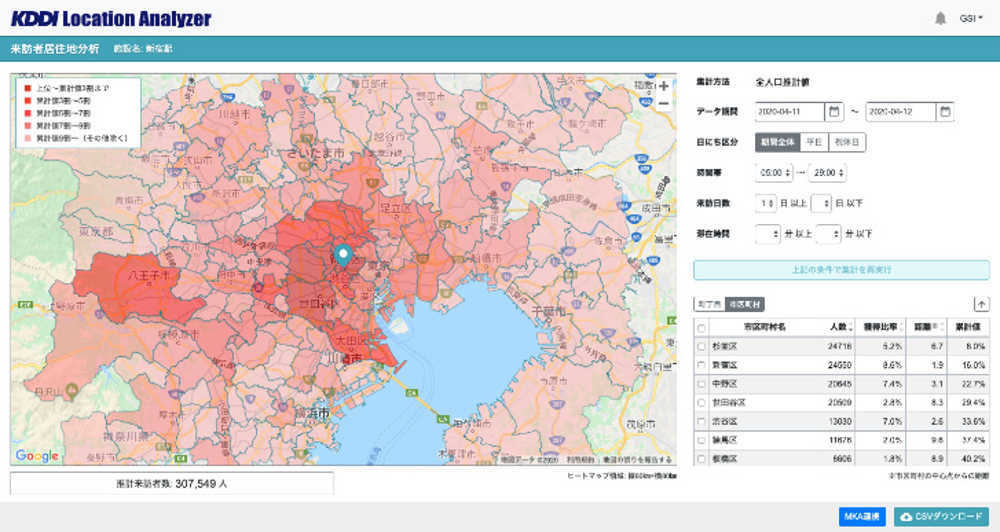Click the first legend color swatch
Viewport: 1000px width, 532px height.
pos(27,88)
